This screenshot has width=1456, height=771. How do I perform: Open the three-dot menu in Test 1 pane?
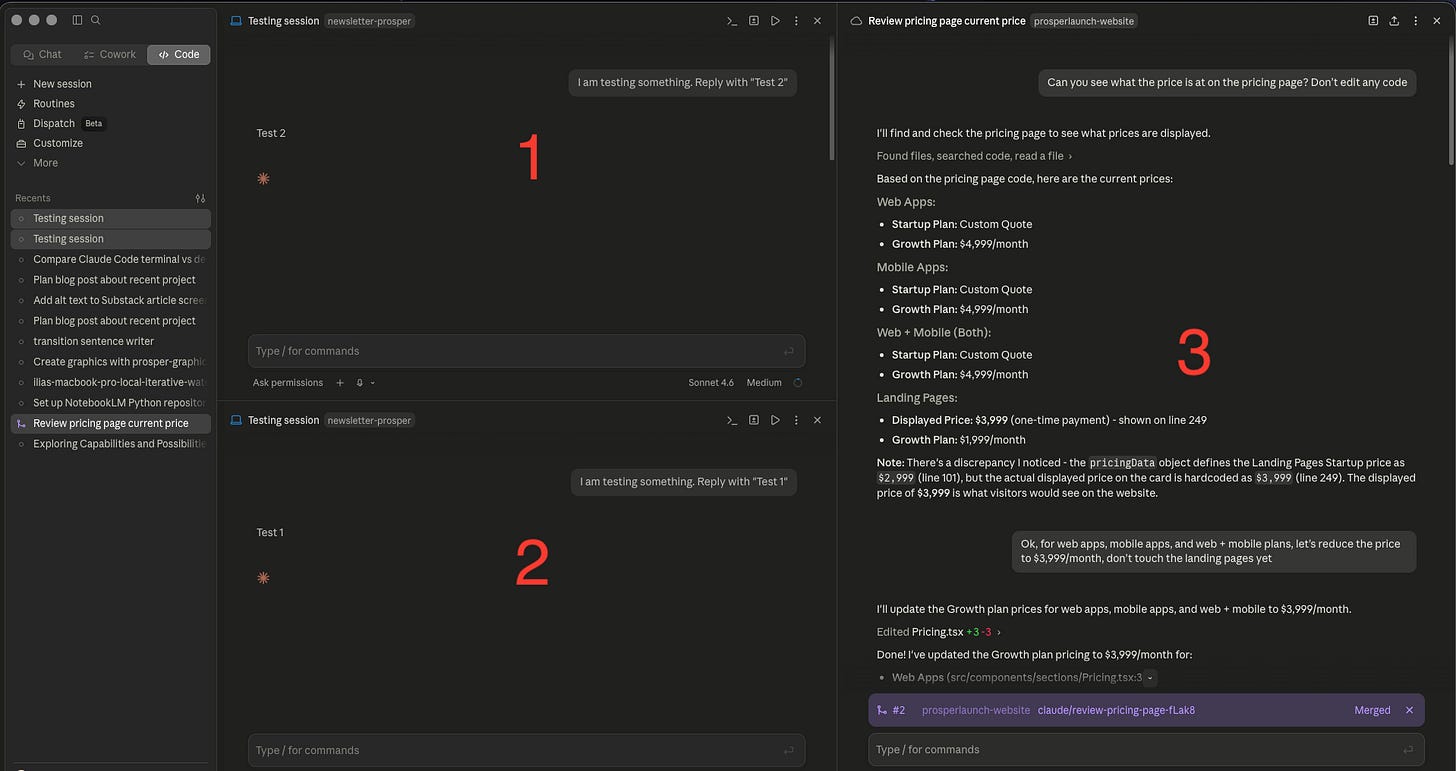coord(796,420)
